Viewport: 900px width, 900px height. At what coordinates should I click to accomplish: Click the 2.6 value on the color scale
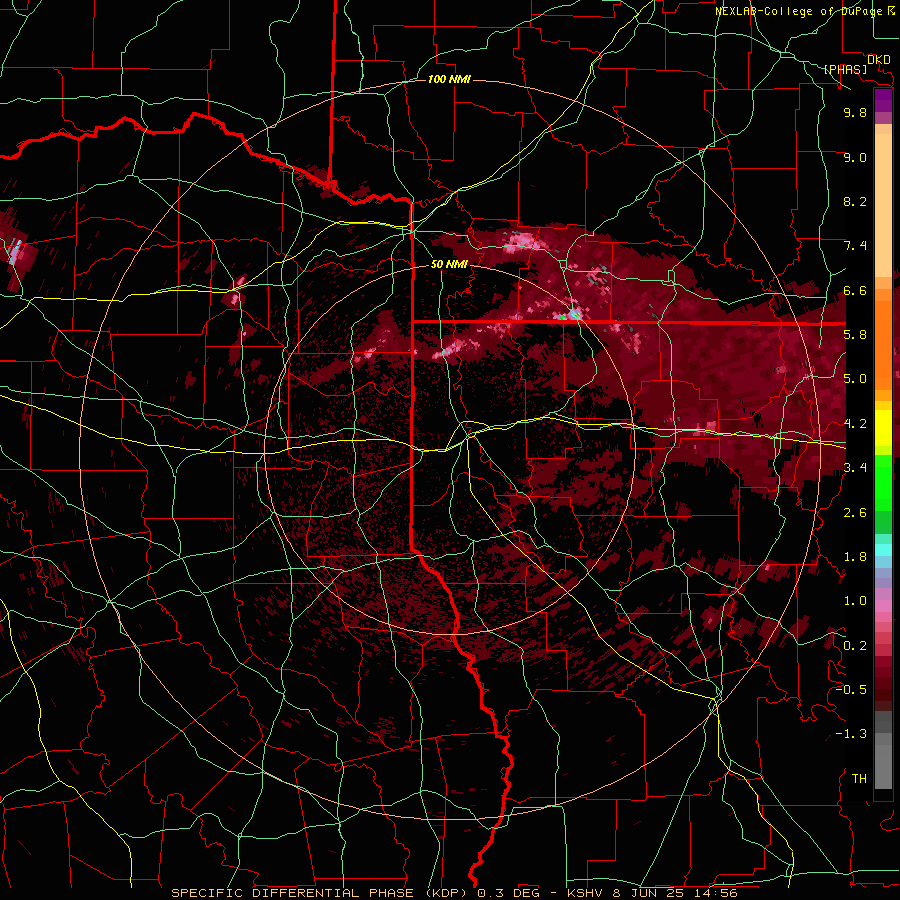[855, 513]
